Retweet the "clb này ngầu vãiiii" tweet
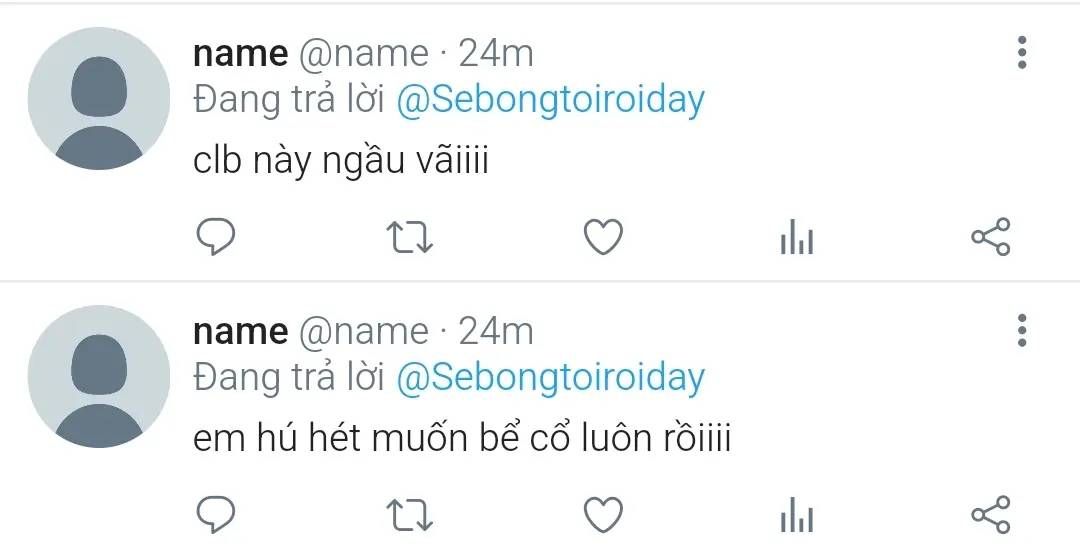The height and width of the screenshot is (557, 1080). pyautogui.click(x=409, y=237)
